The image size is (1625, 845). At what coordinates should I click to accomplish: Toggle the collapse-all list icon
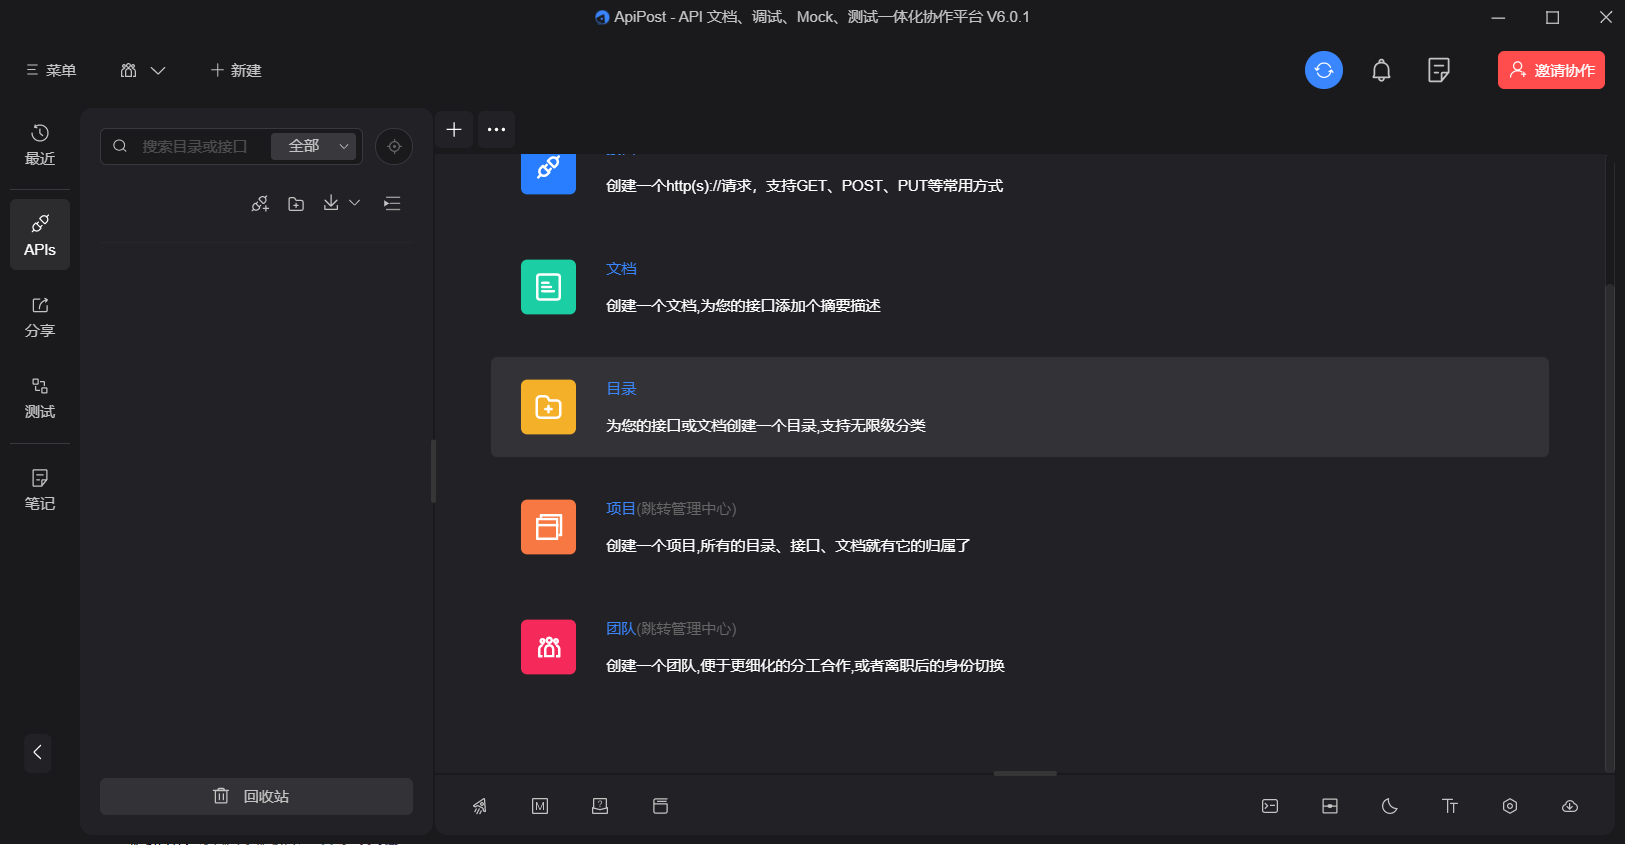click(392, 203)
